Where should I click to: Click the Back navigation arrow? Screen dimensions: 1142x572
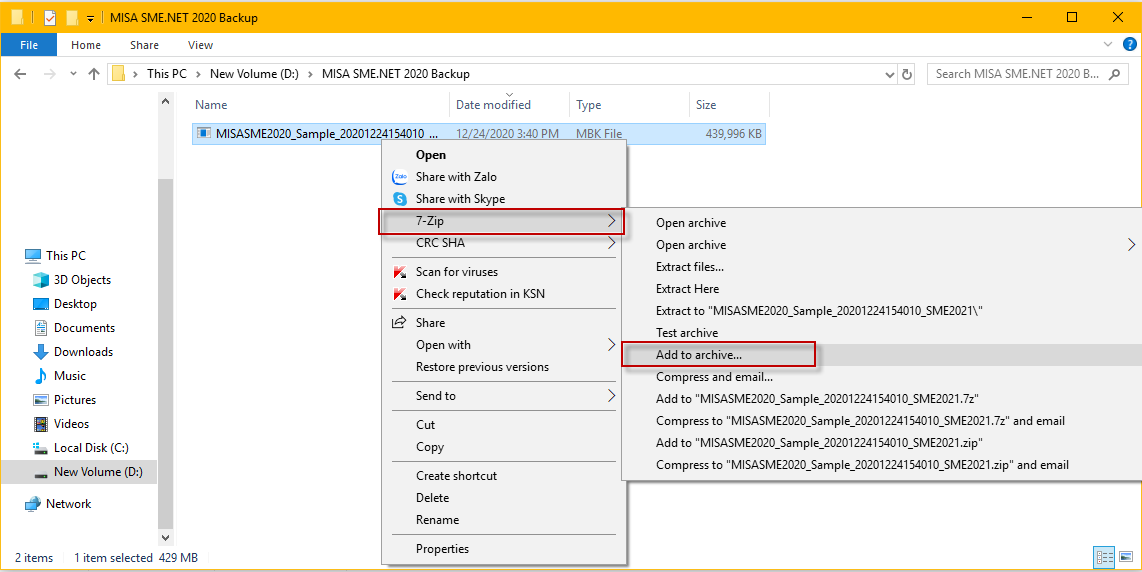tap(20, 74)
